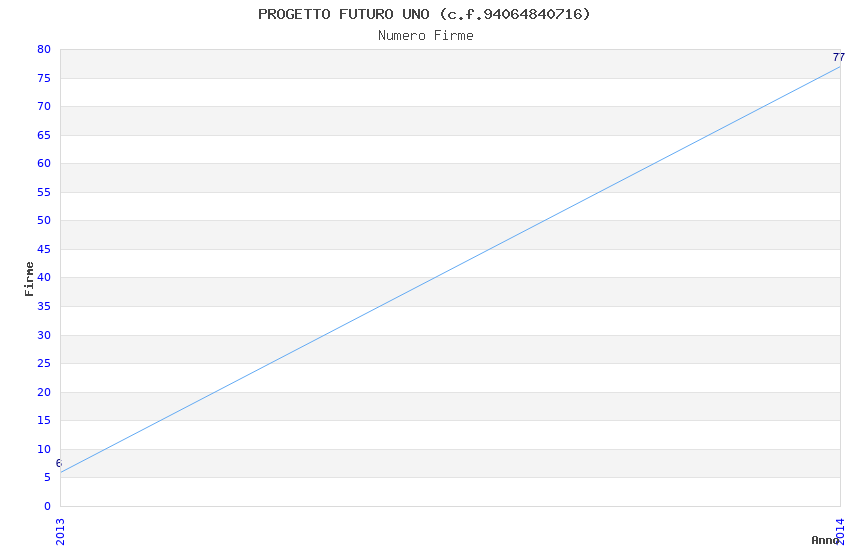
Task: Click the Anno x-axis title
Action: (824, 540)
